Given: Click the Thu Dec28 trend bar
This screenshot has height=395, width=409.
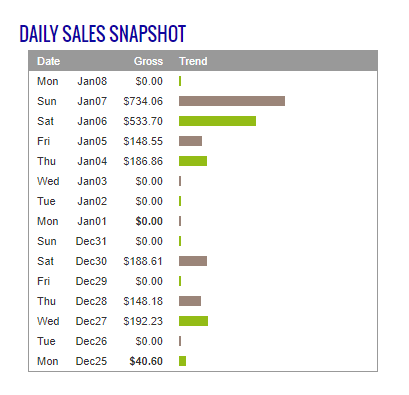Looking at the screenshot, I should click(190, 301).
